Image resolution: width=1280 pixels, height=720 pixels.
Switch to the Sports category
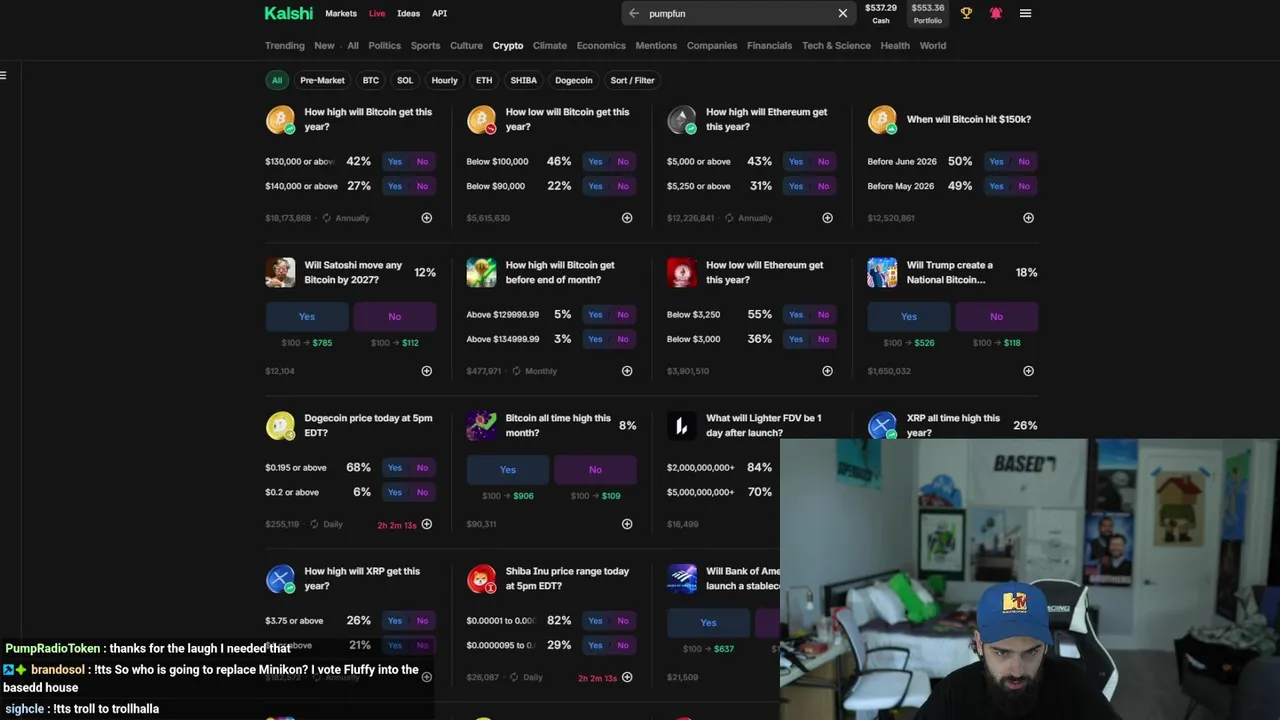[425, 45]
